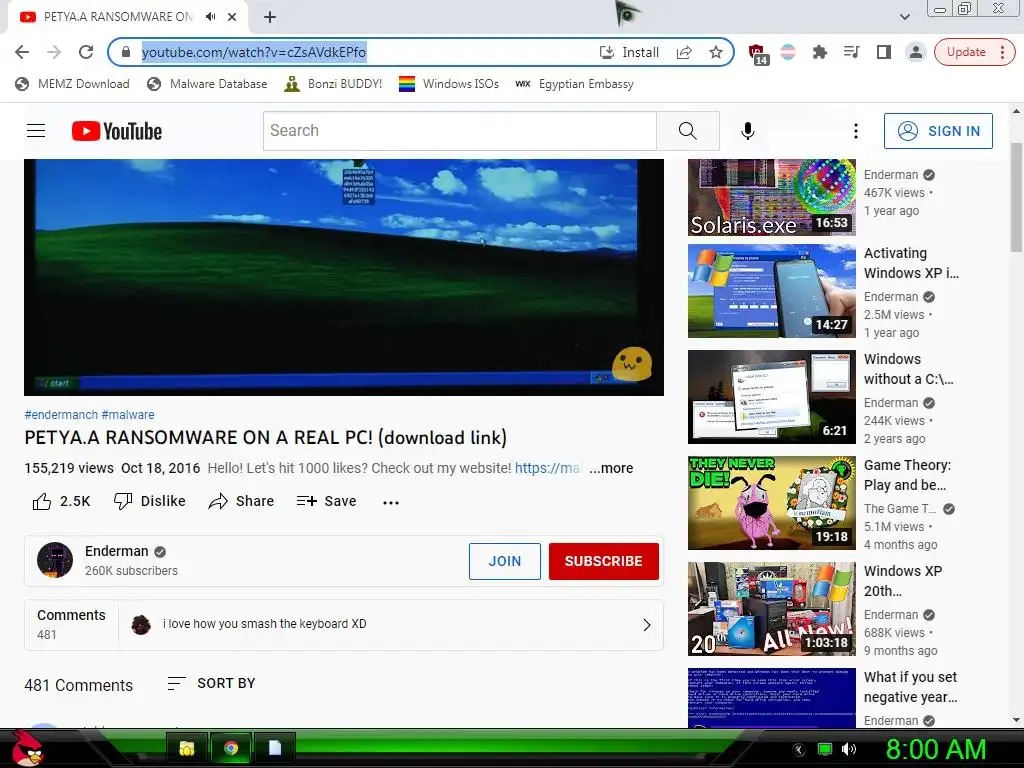Click the SIGN IN button
Image resolution: width=1024 pixels, height=768 pixels.
point(938,131)
